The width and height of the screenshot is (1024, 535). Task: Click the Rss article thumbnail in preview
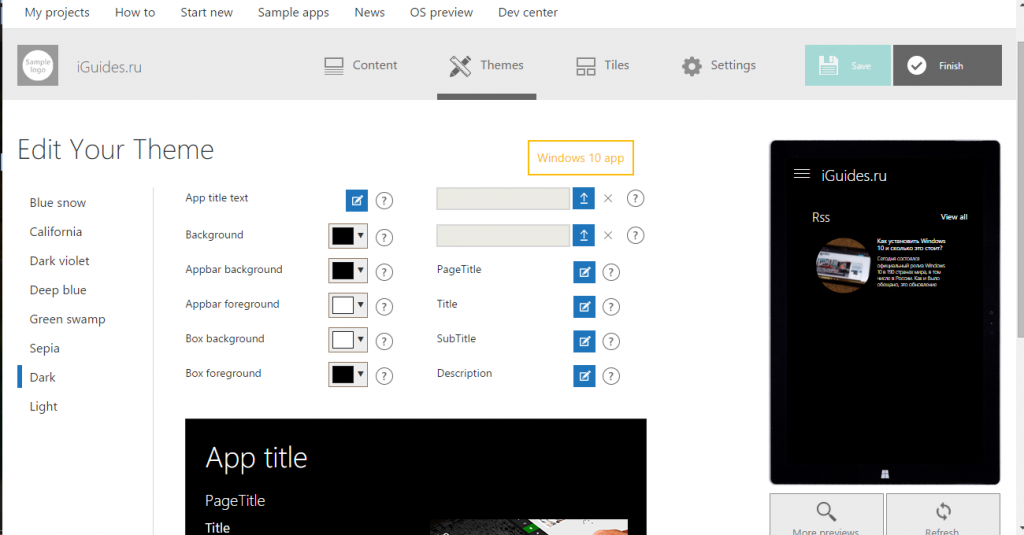[843, 265]
